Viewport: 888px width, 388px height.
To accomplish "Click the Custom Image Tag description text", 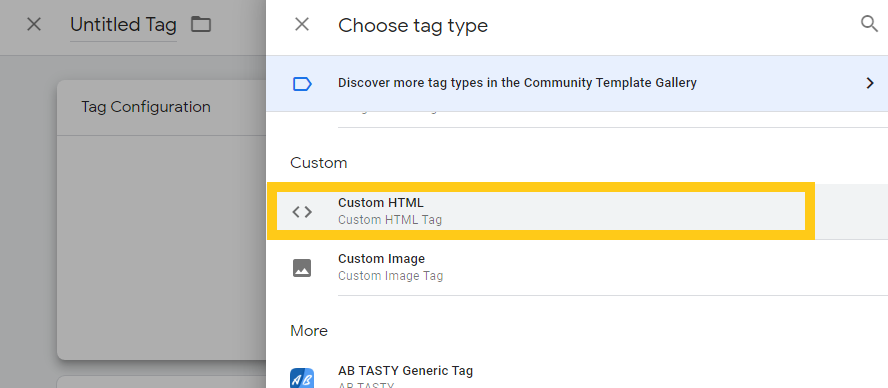I will (x=390, y=276).
